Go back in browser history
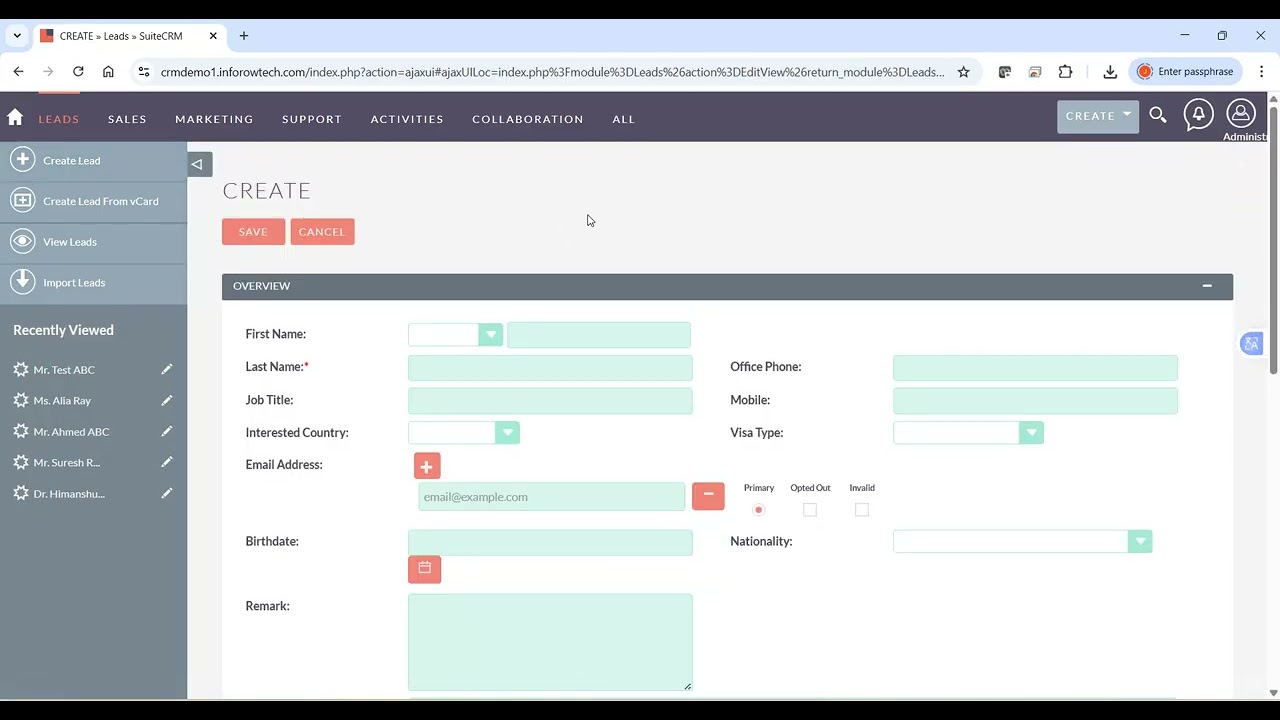The width and height of the screenshot is (1280, 720). click(18, 72)
